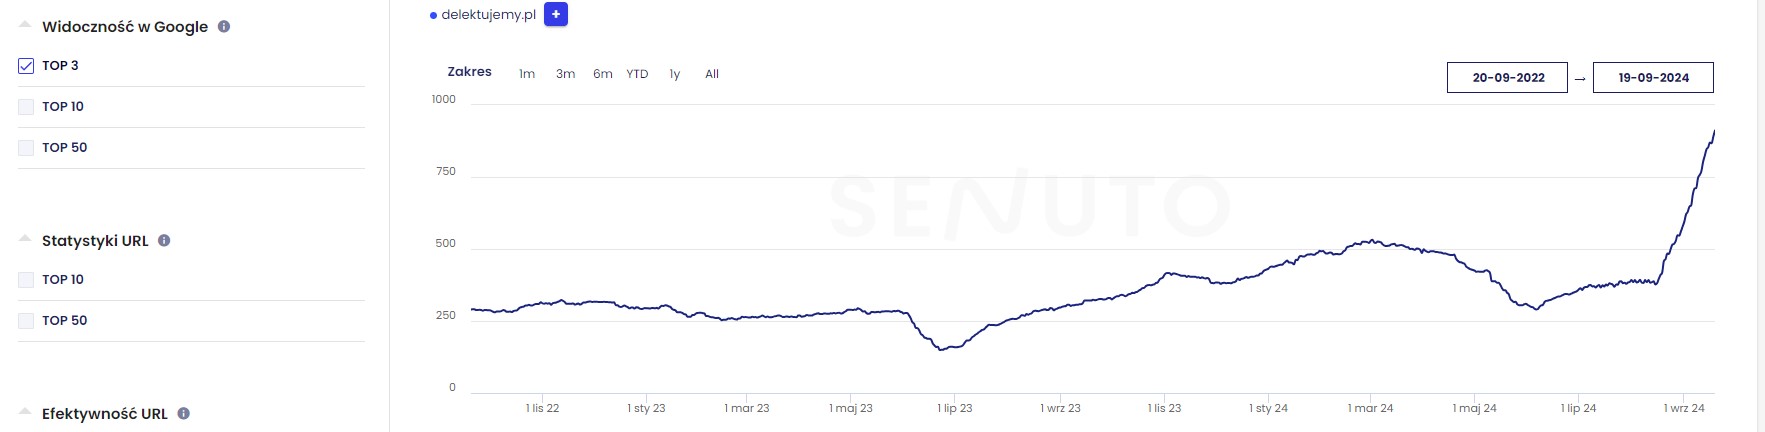Image resolution: width=1765 pixels, height=432 pixels.
Task: Check TOP 10 under Statystyki URL
Action: click(26, 280)
